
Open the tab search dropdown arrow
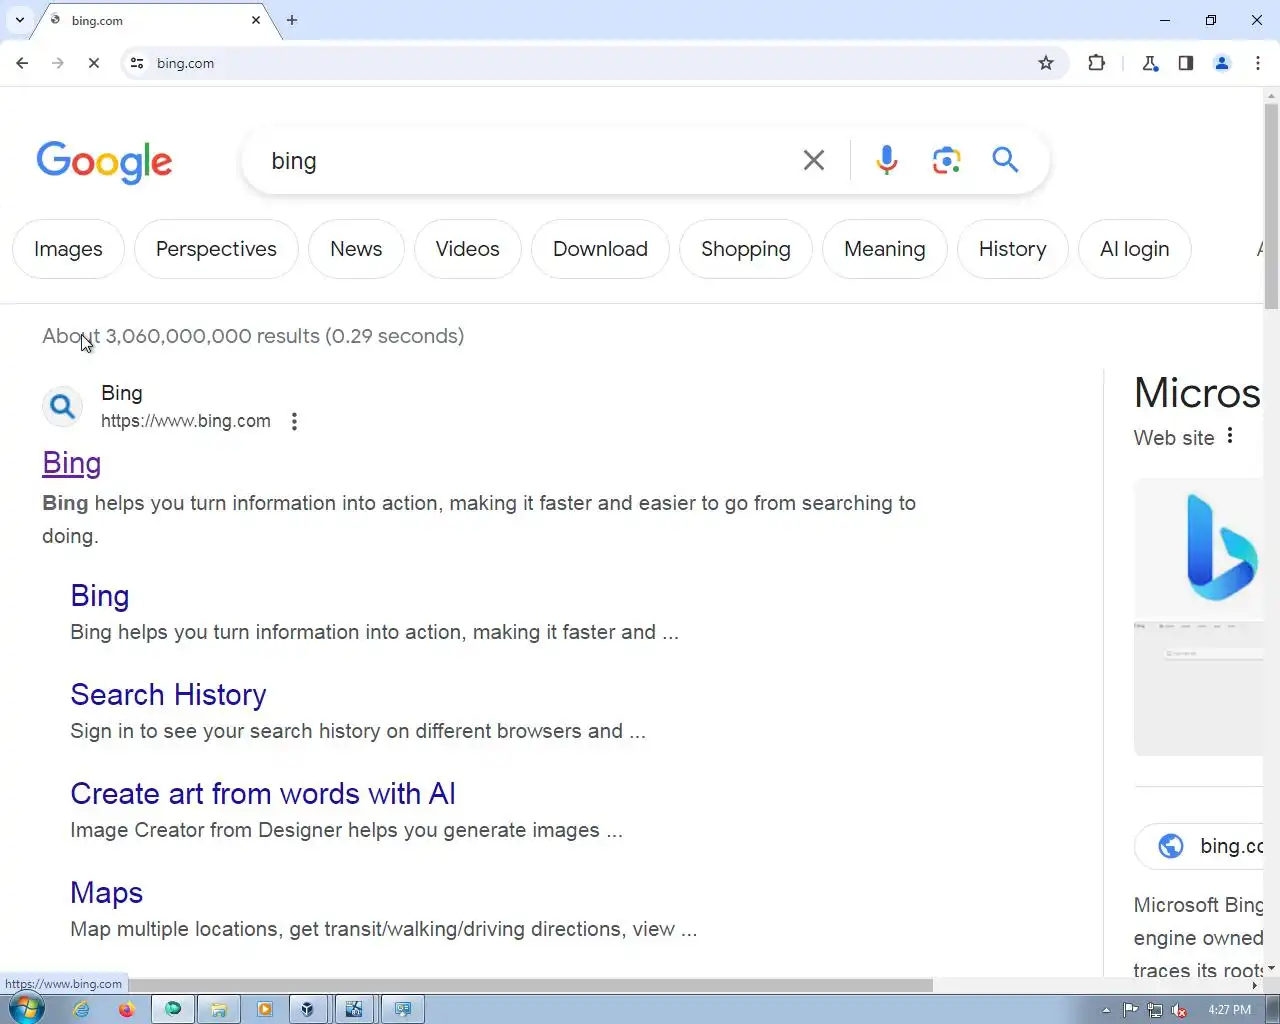click(x=19, y=20)
